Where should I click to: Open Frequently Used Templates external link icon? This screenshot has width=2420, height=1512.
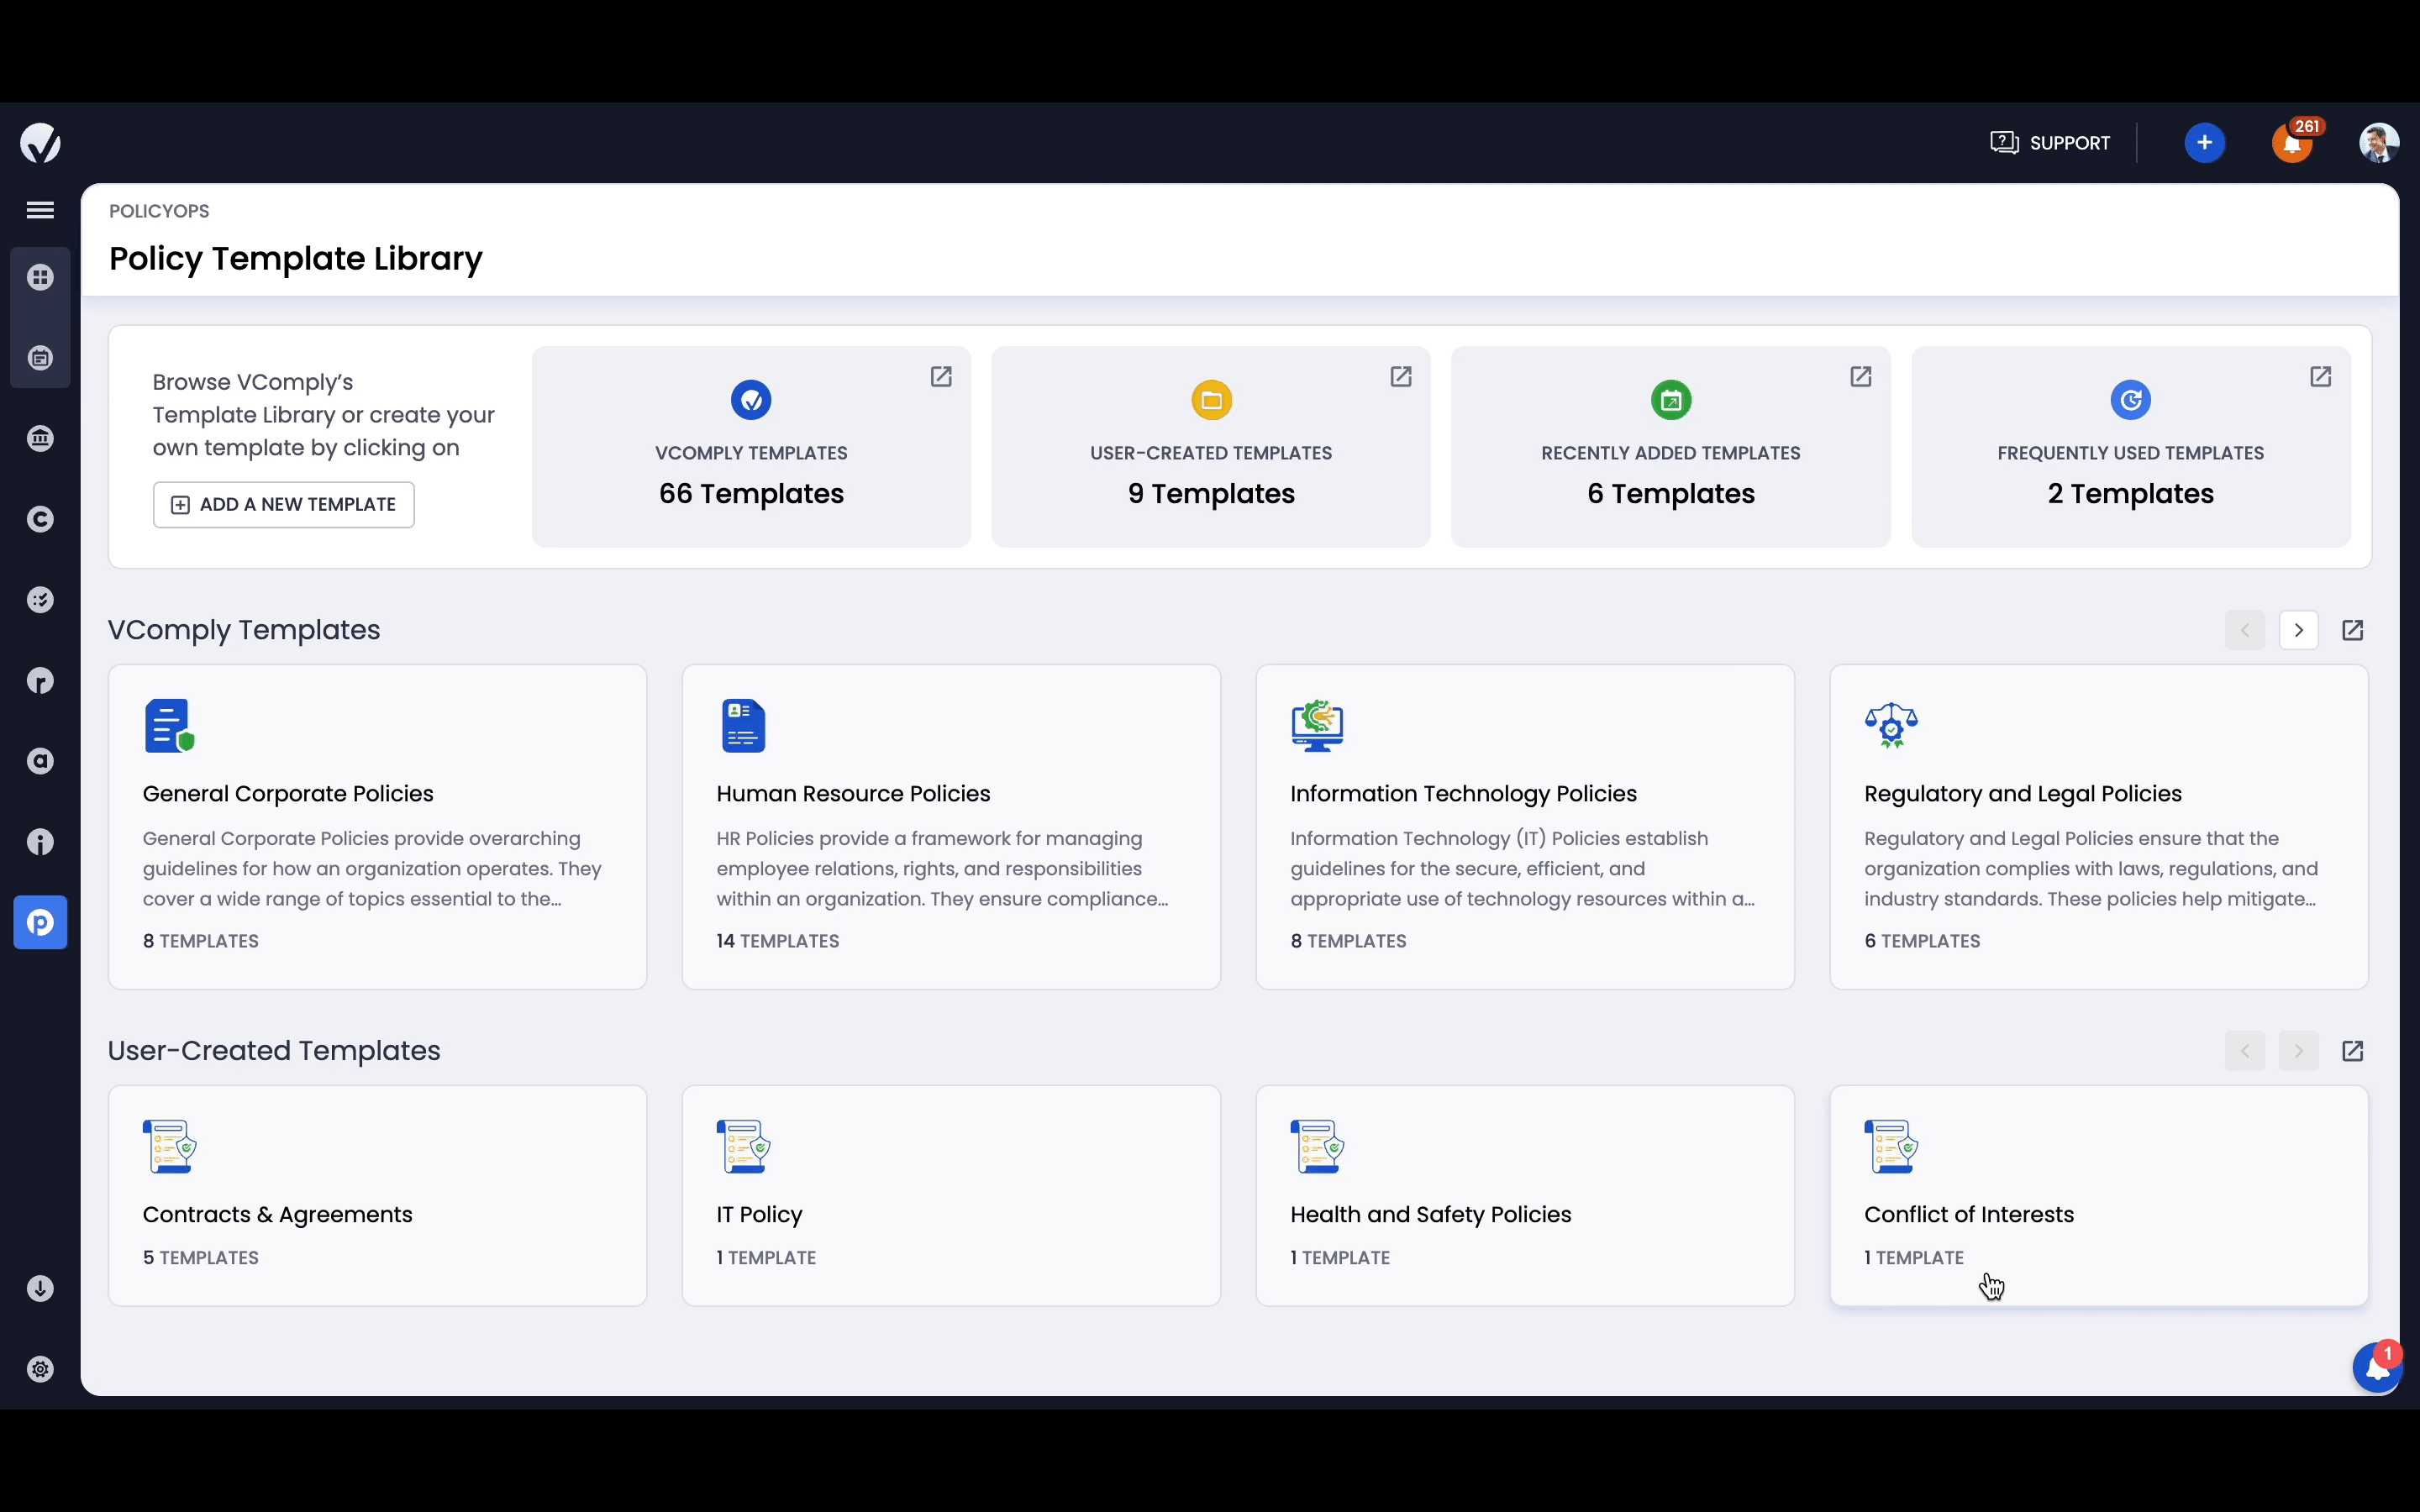(2320, 377)
